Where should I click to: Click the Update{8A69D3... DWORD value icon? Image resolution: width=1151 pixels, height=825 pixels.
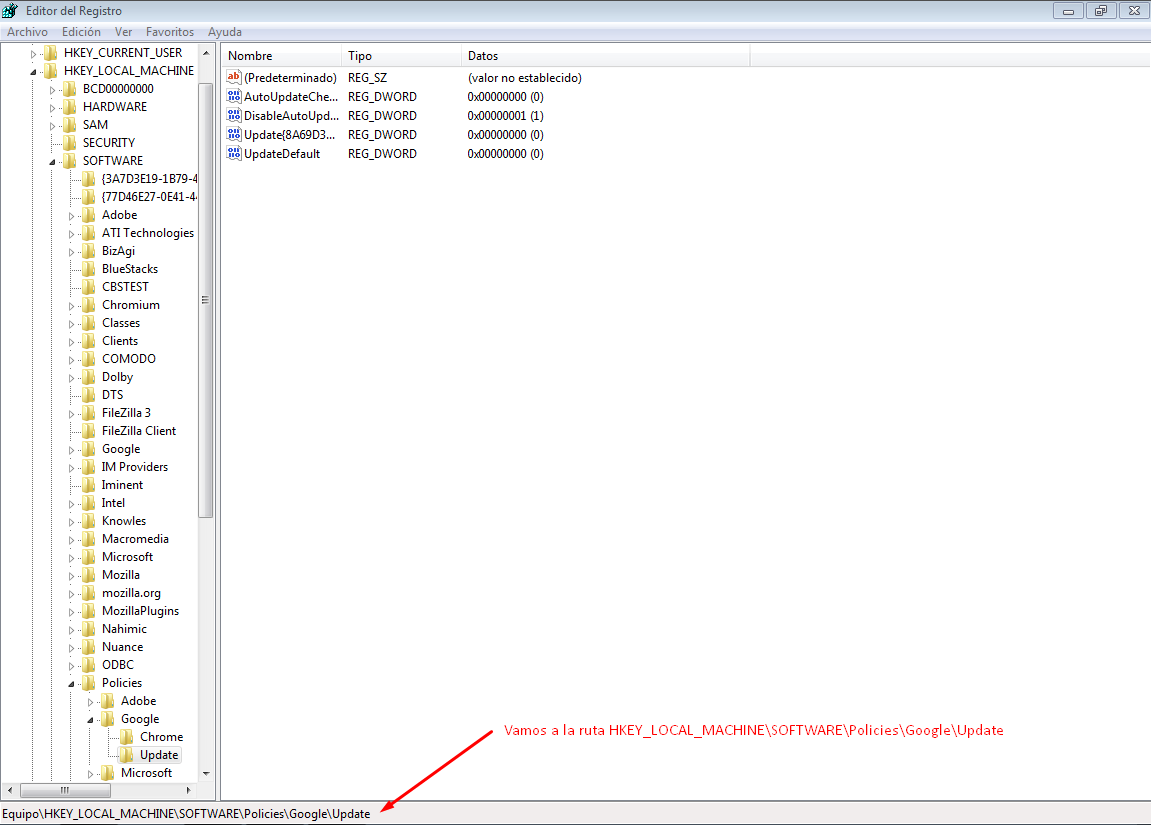click(x=233, y=134)
